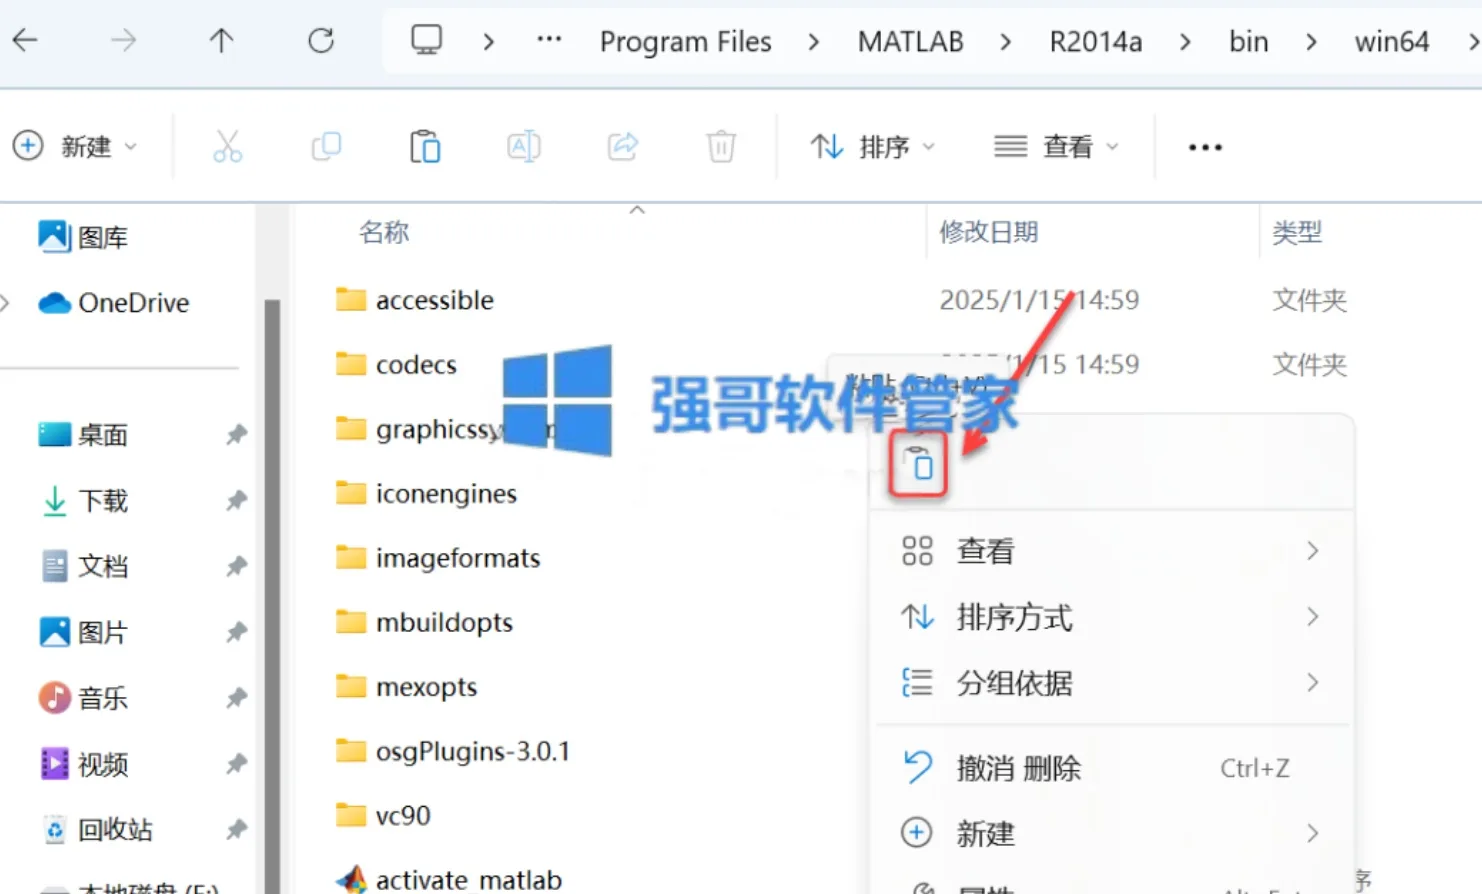Click the This PC monitor icon in address bar
This screenshot has width=1482, height=894.
point(427,40)
